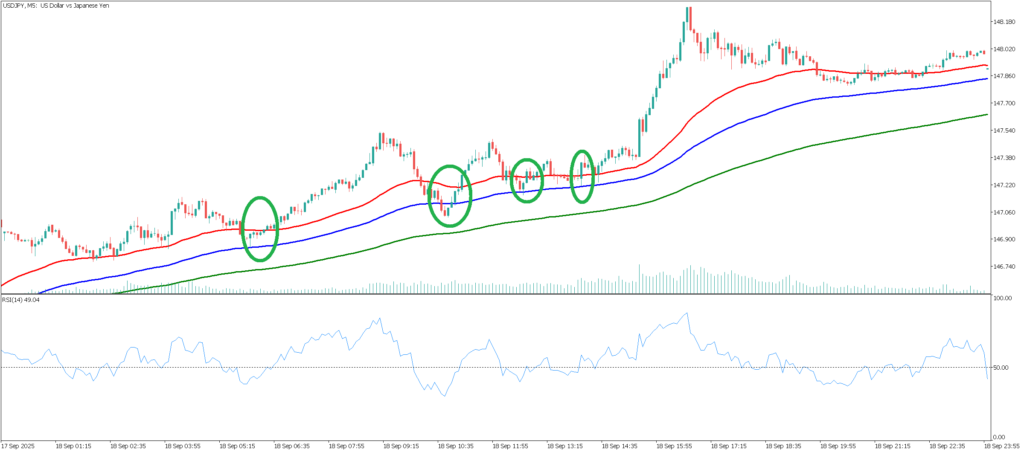Click the 147.060 price axis label
Image resolution: width=1024 pixels, height=452 pixels.
(1005, 212)
